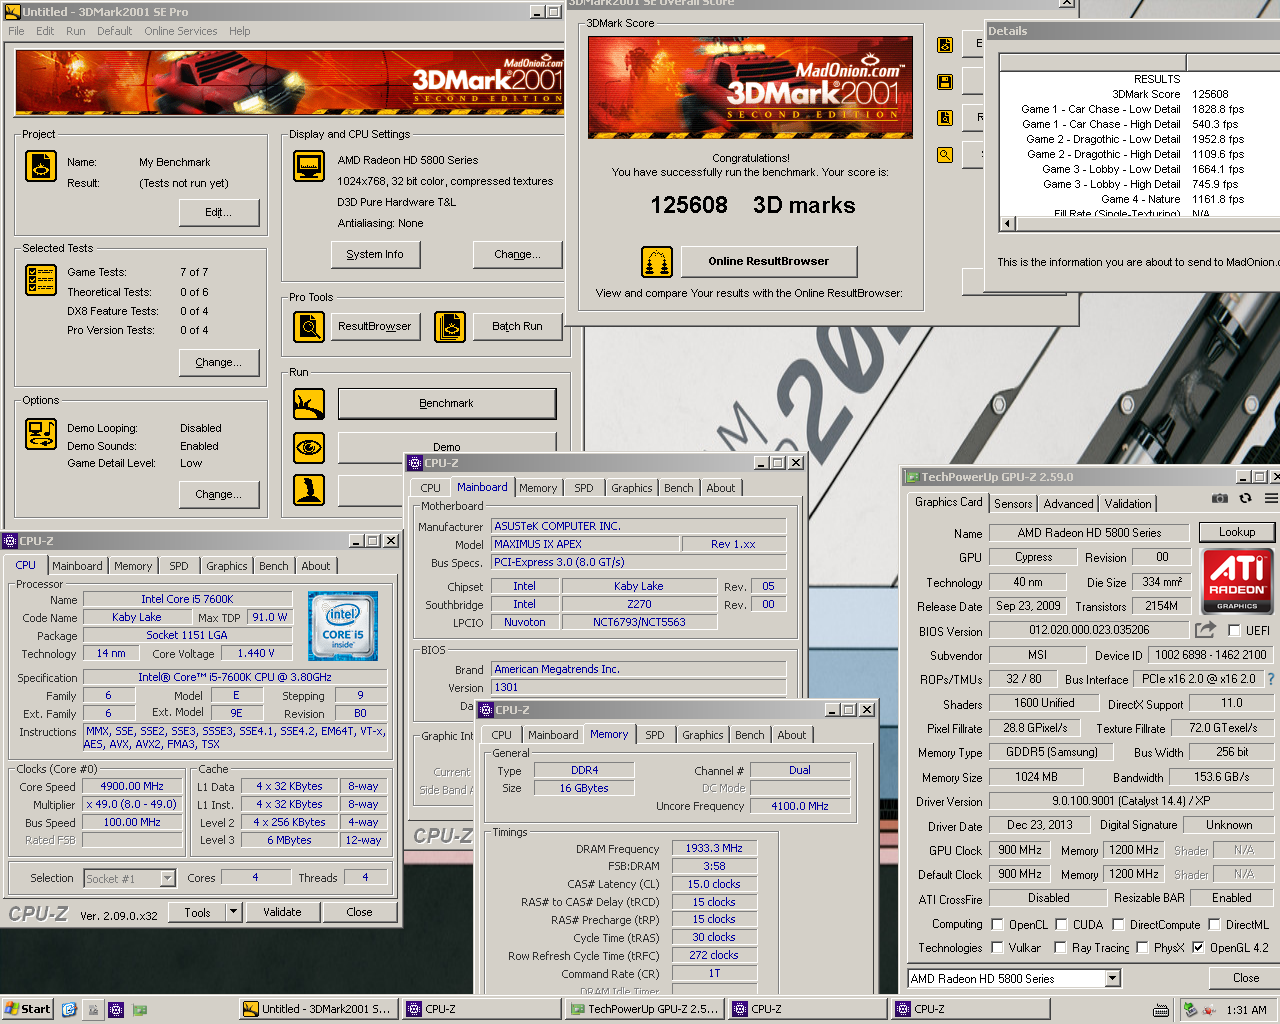
Task: Click the icon beside Online ResultBrowser button
Action: pos(657,262)
